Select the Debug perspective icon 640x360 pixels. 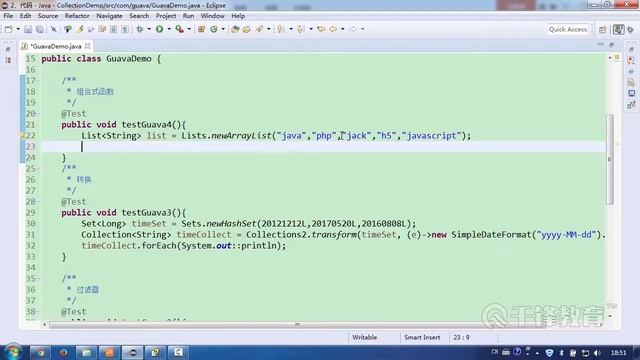631,29
